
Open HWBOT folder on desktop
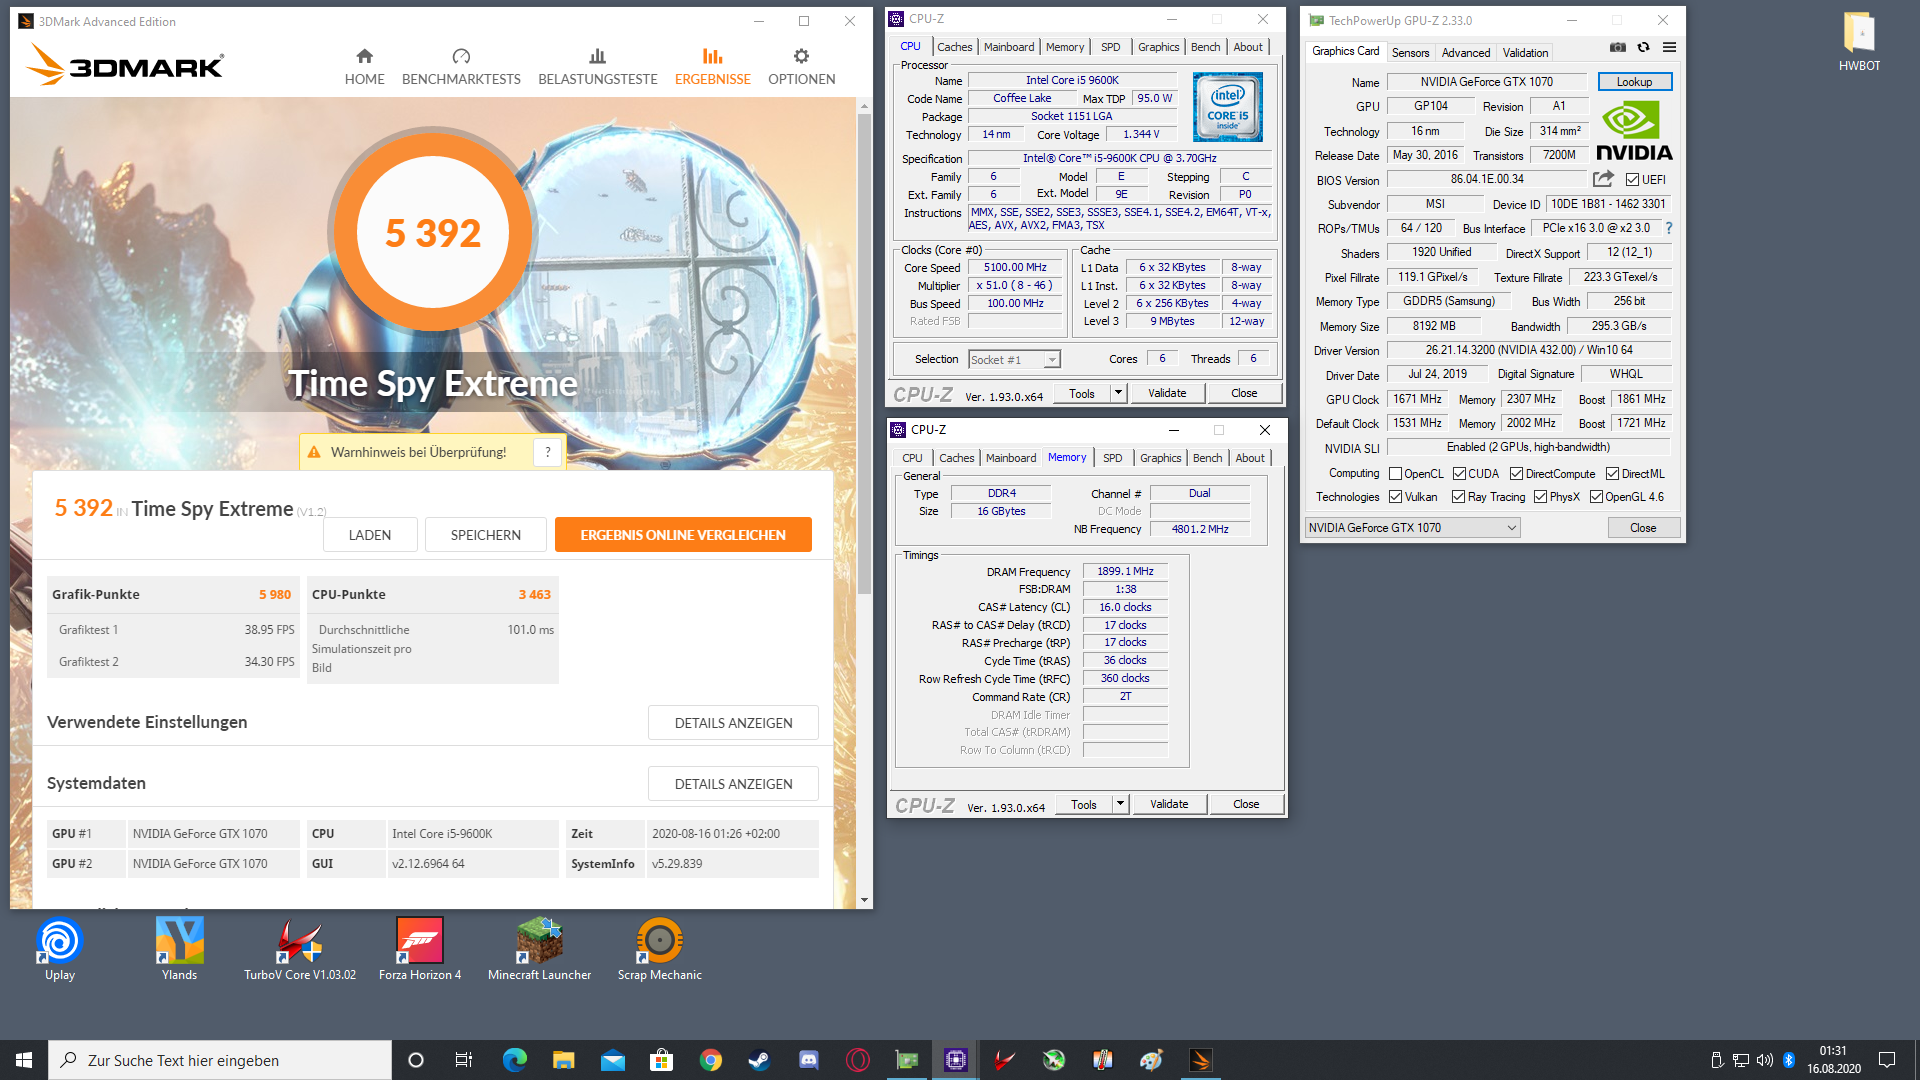1859,42
